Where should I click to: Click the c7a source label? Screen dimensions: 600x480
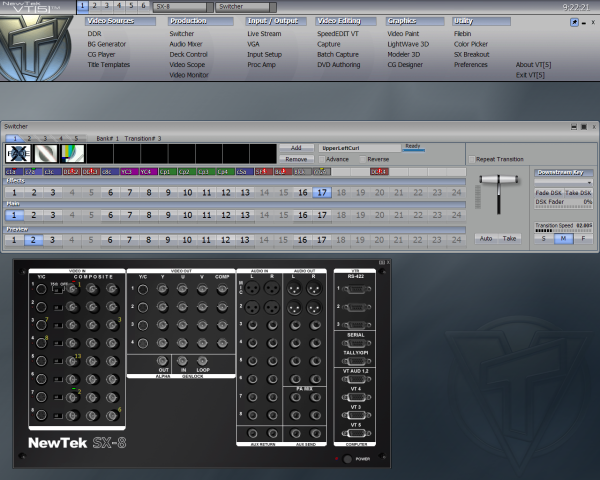[x=33, y=171]
